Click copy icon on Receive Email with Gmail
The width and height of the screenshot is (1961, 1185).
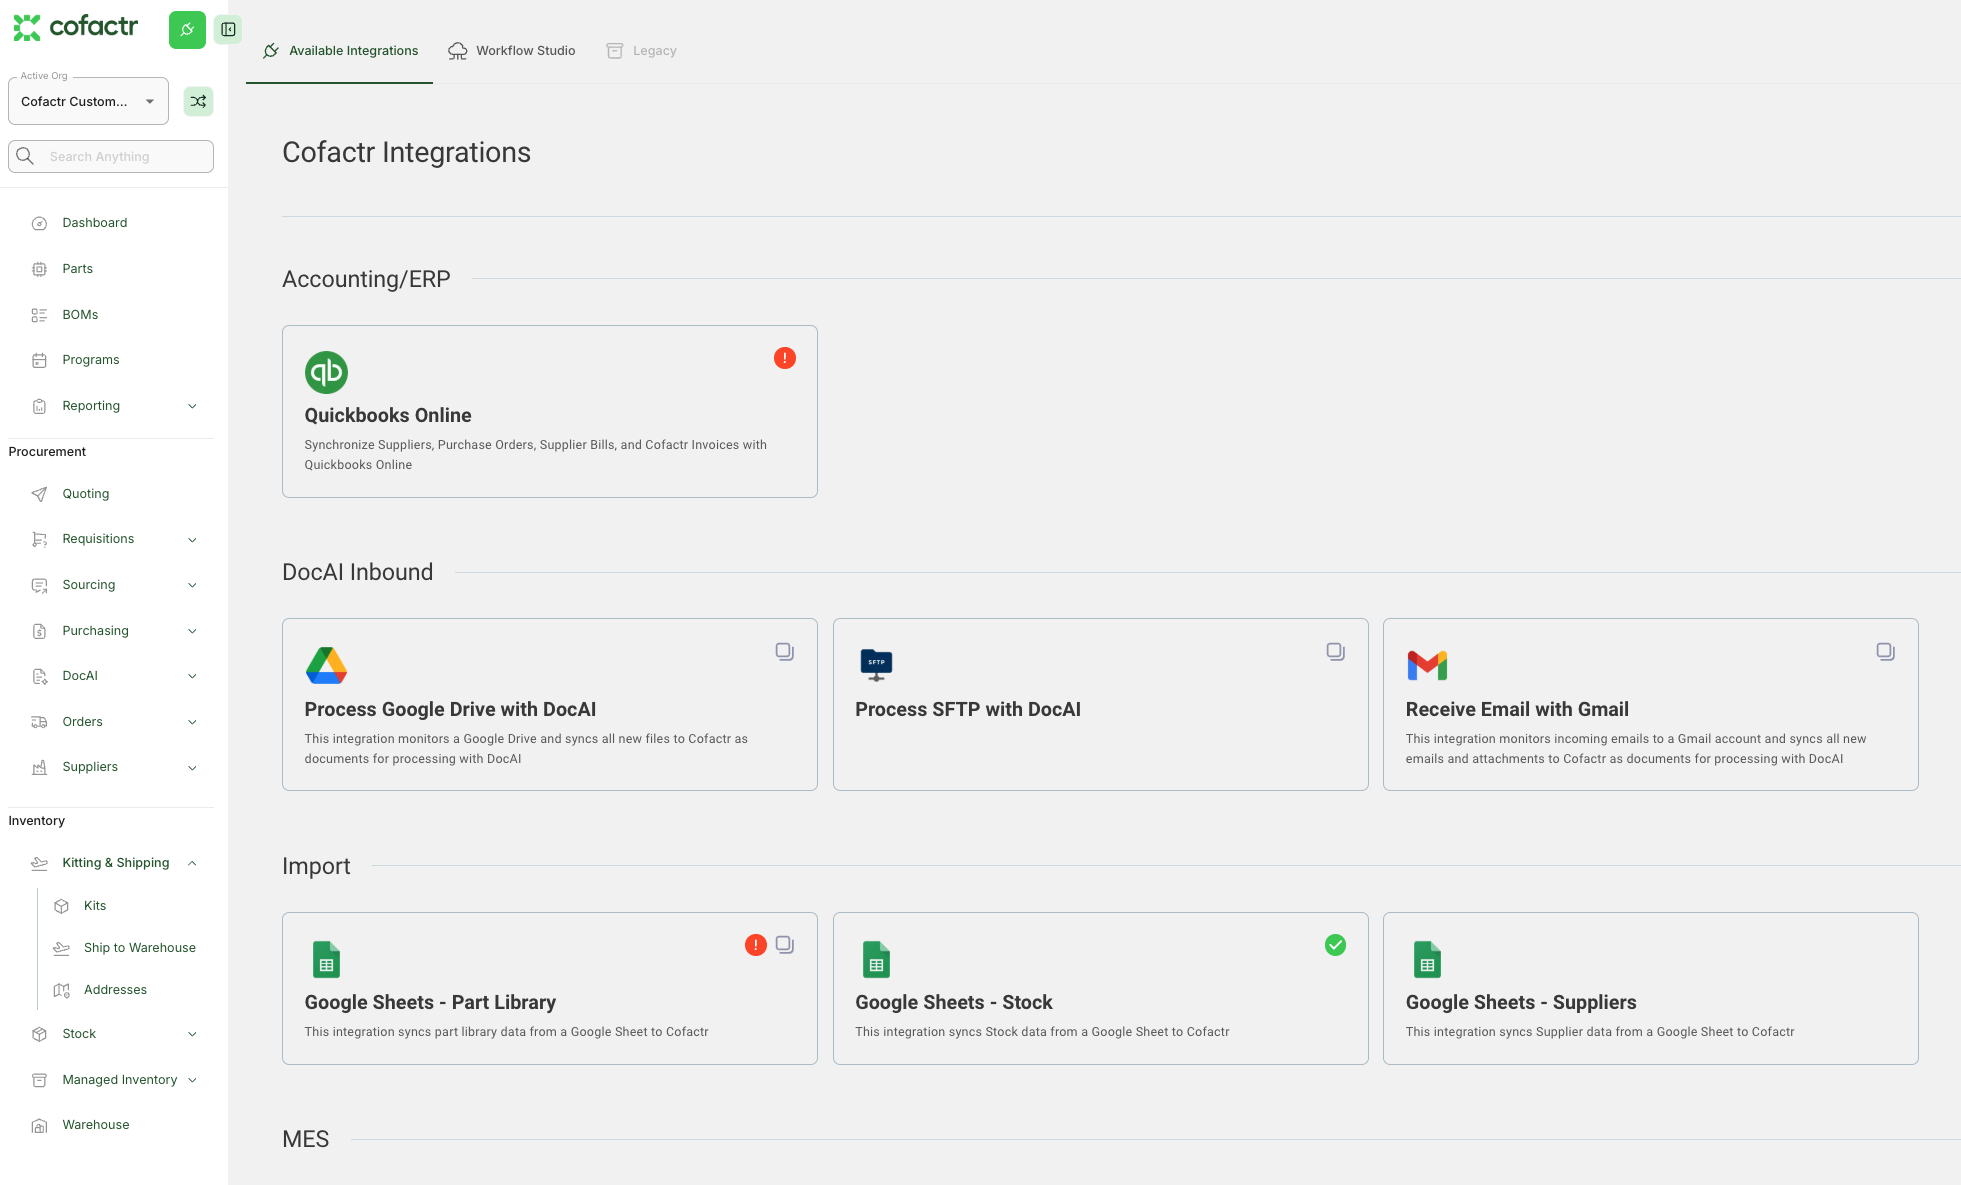(1885, 652)
